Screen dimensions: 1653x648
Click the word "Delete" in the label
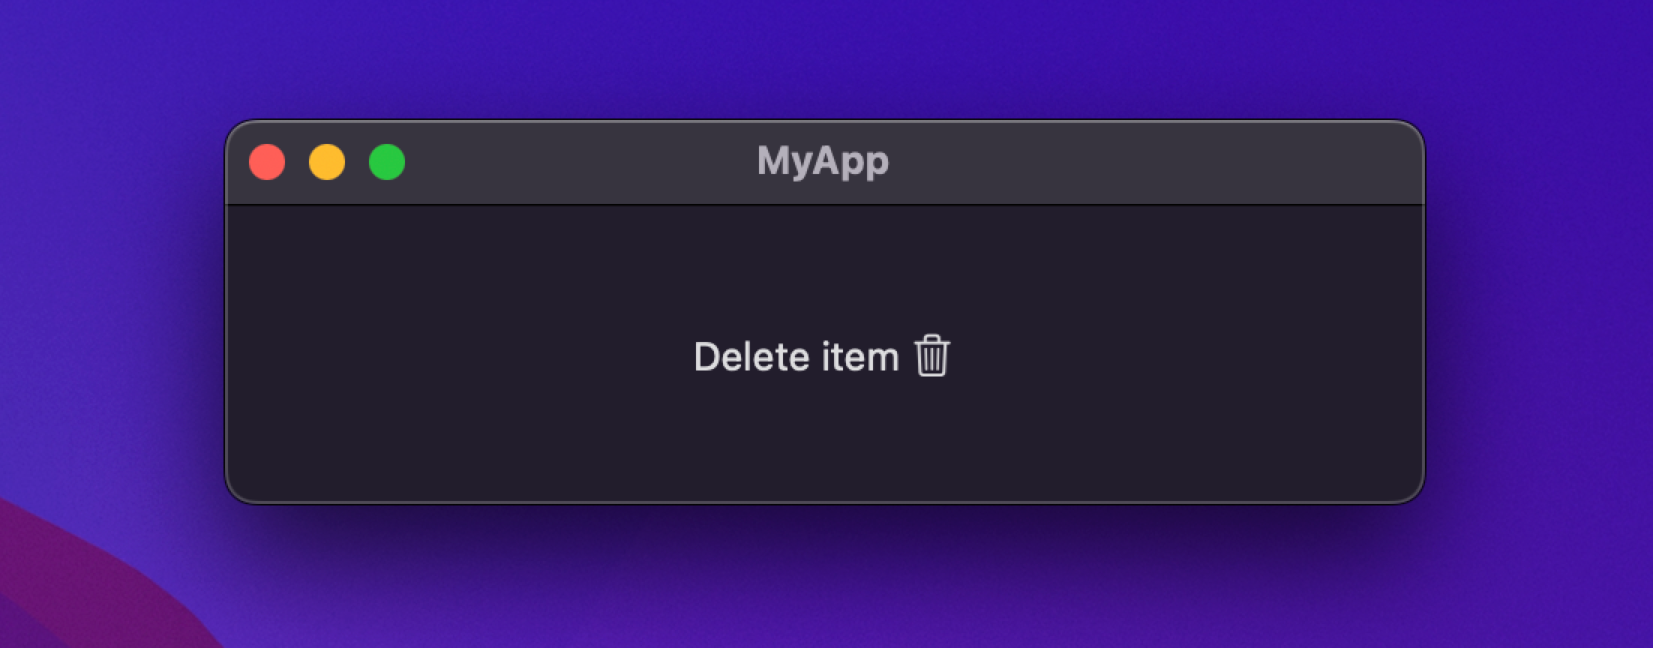click(x=752, y=357)
